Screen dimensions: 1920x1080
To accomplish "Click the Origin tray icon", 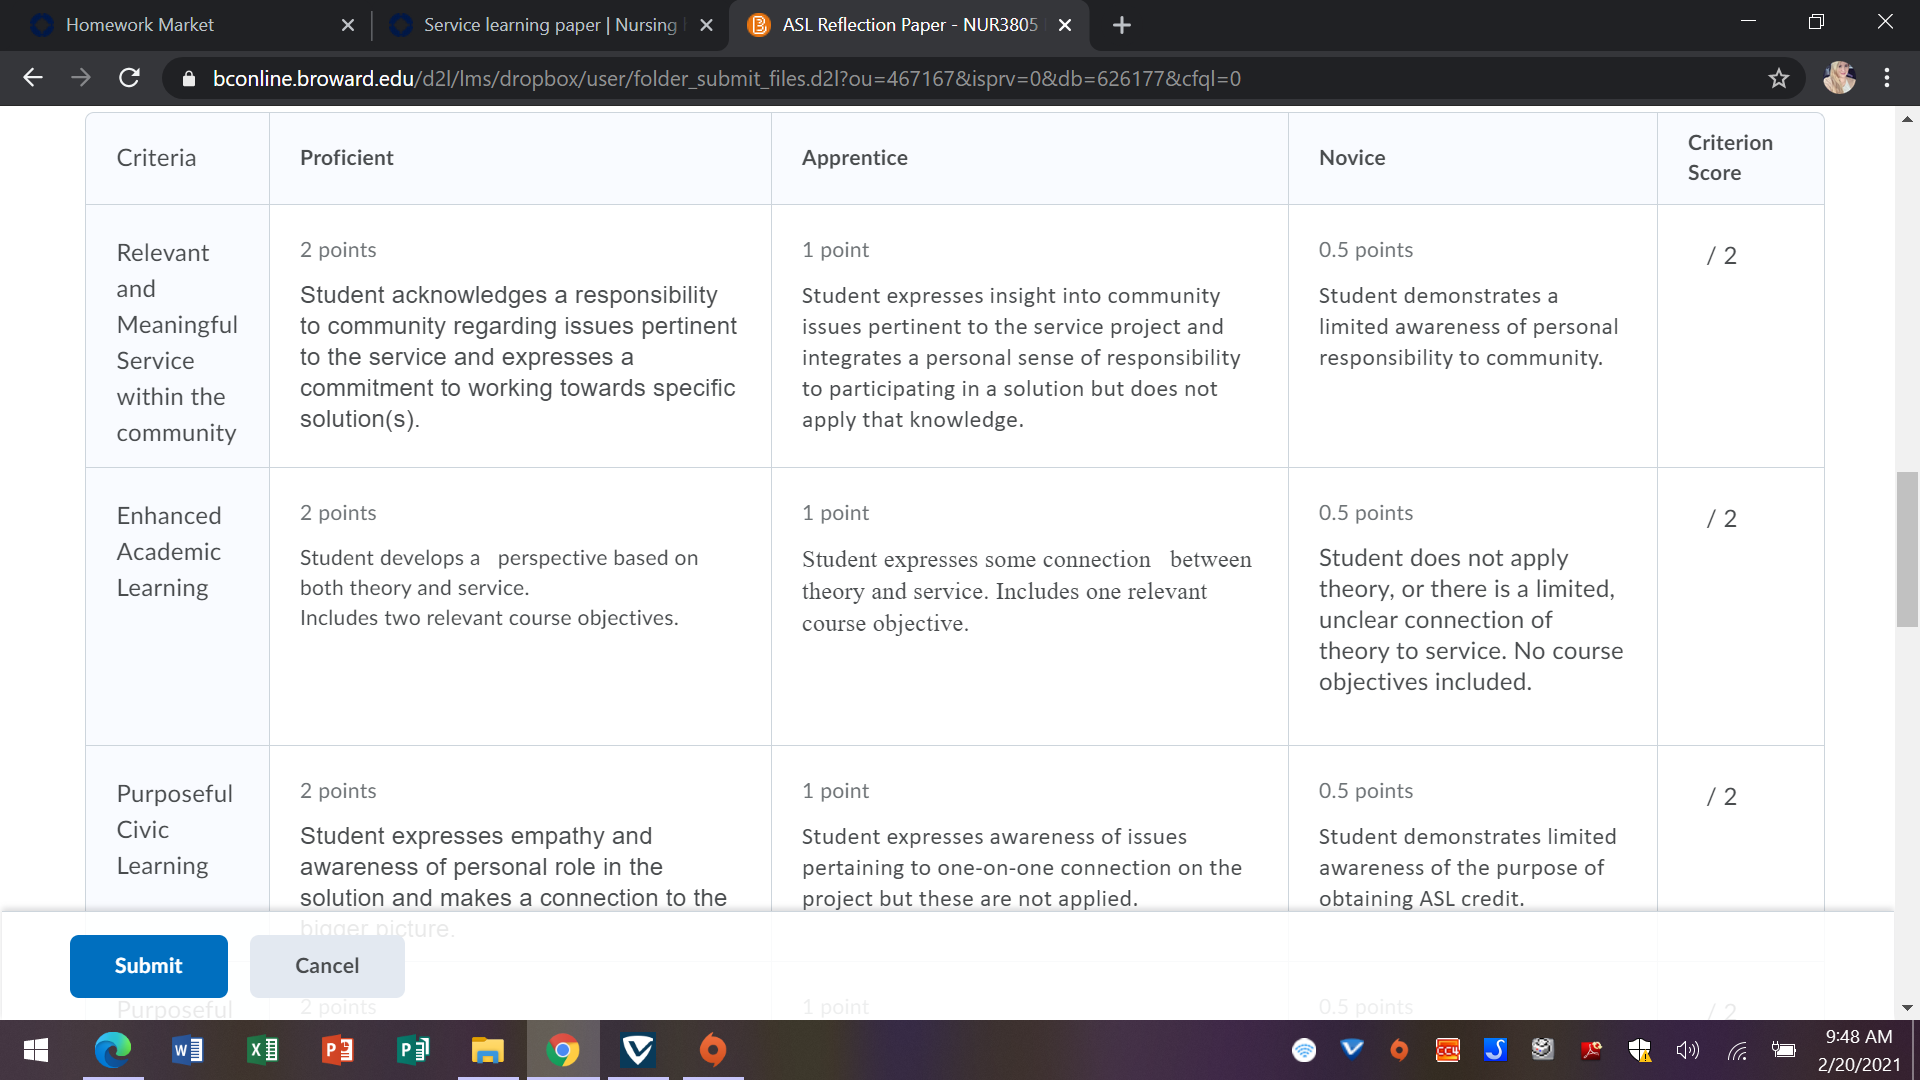I will pyautogui.click(x=1399, y=1050).
